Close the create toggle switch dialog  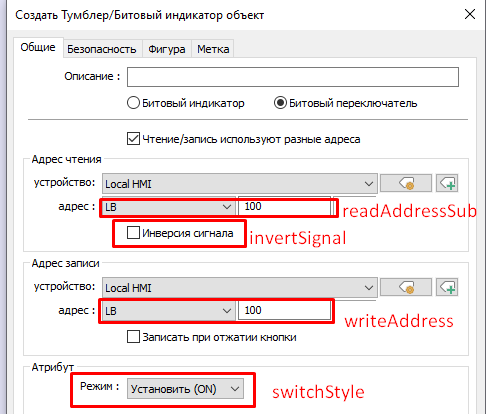(470, 14)
